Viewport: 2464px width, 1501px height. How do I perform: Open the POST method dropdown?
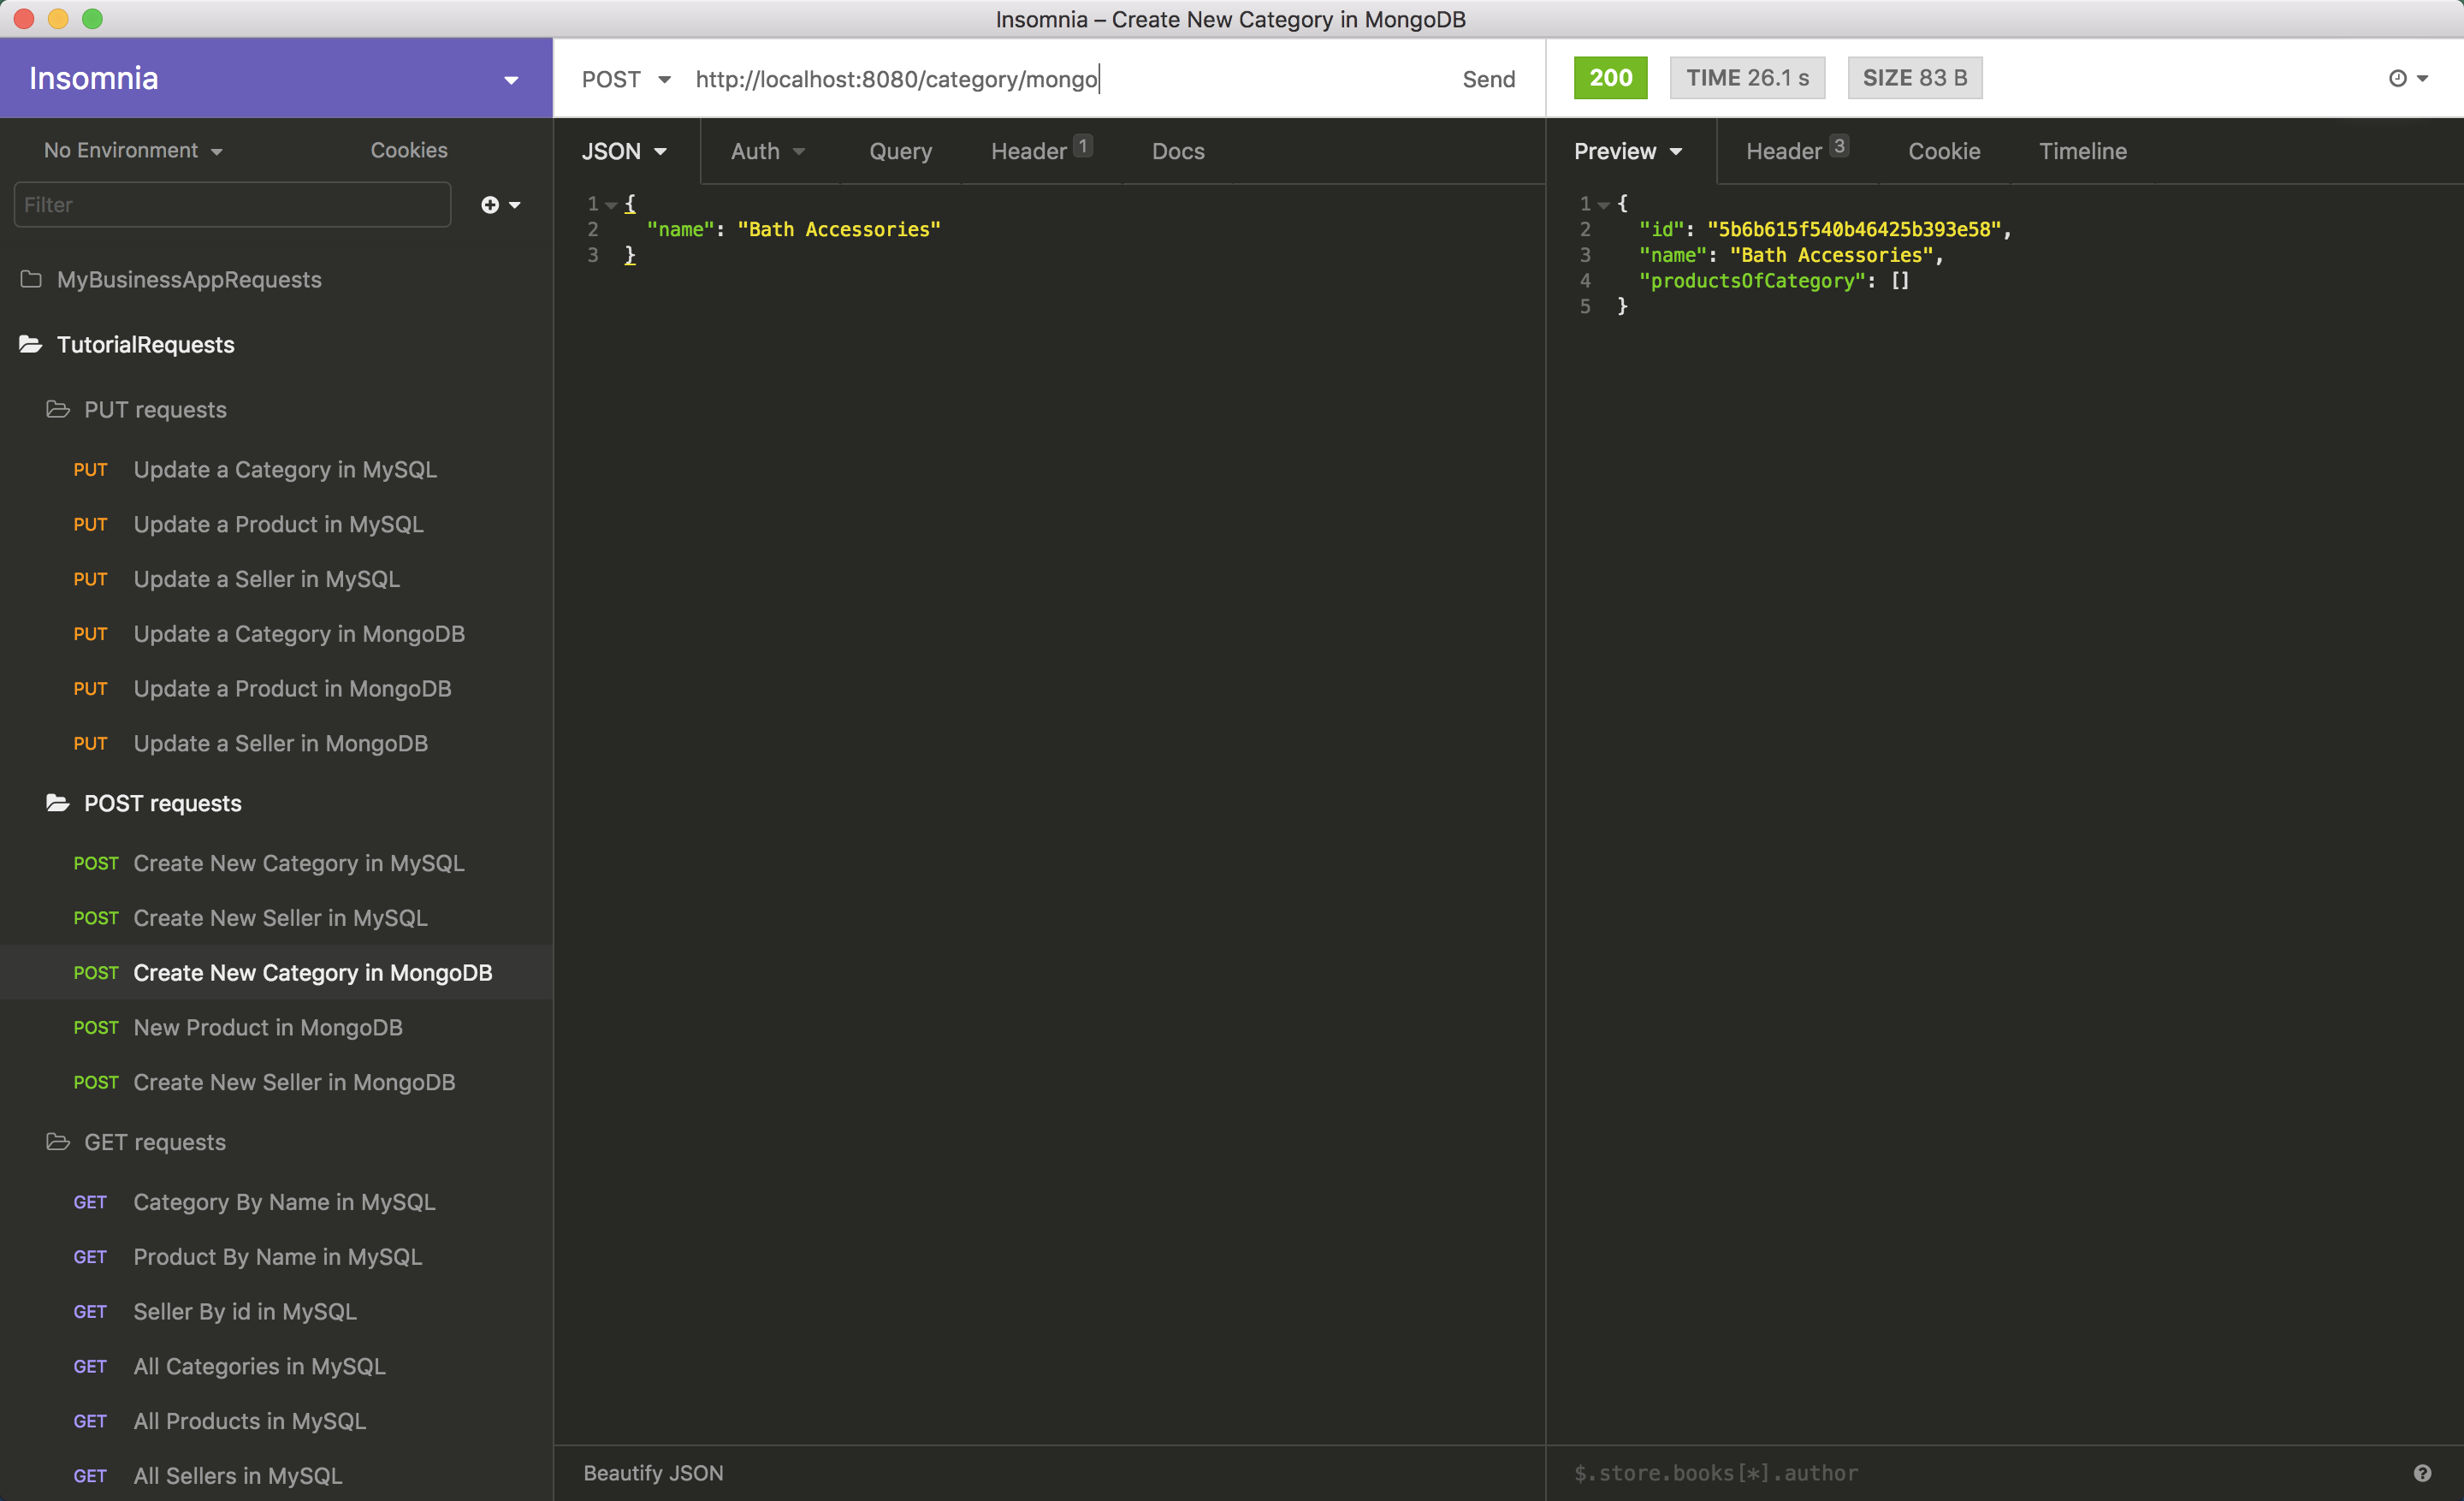coord(626,79)
